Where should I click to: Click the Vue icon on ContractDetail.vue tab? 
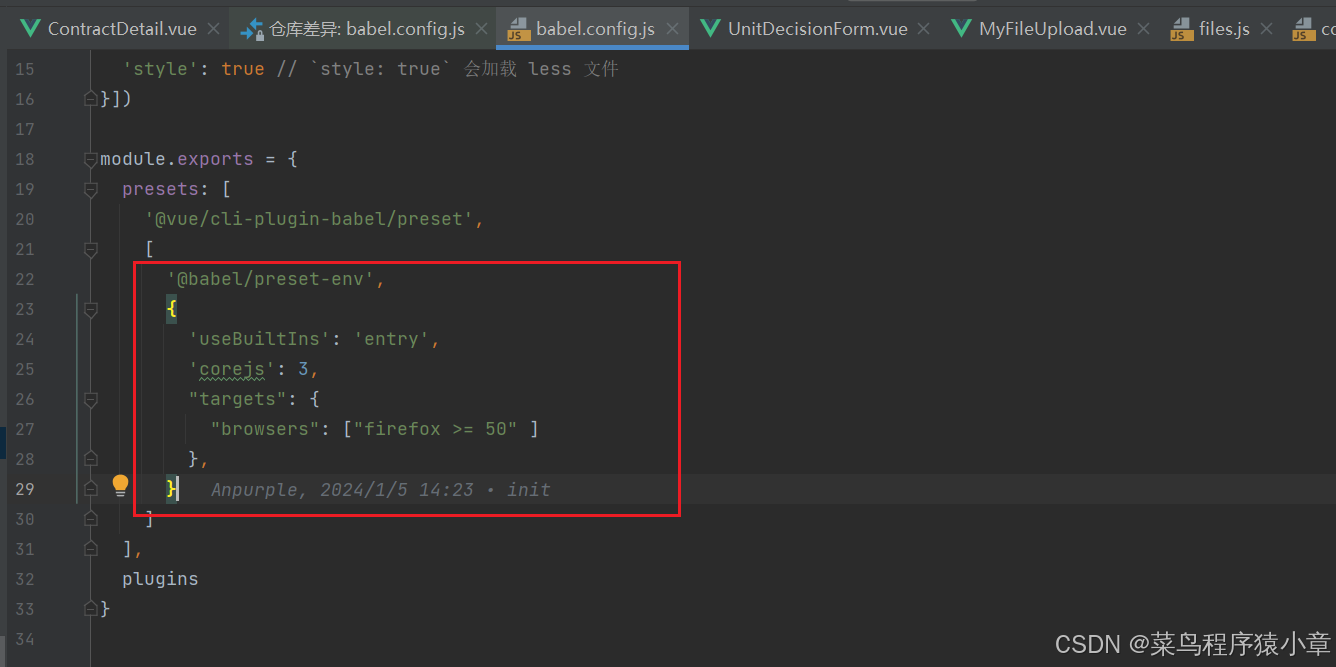[30, 29]
